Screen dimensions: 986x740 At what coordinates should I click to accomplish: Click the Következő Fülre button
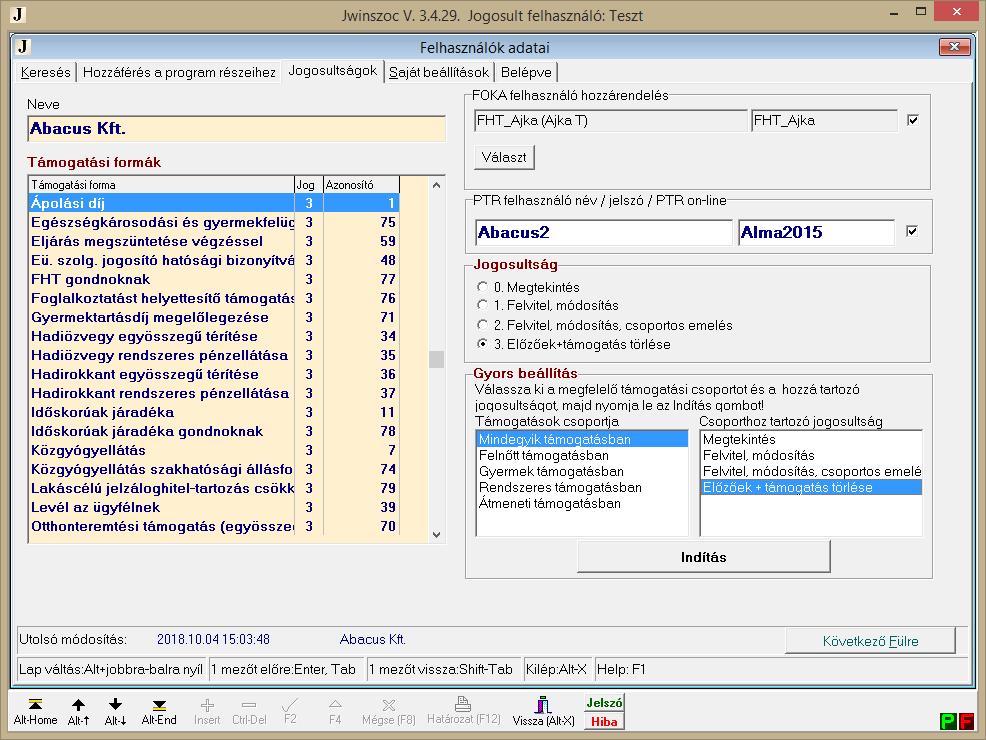[870, 641]
